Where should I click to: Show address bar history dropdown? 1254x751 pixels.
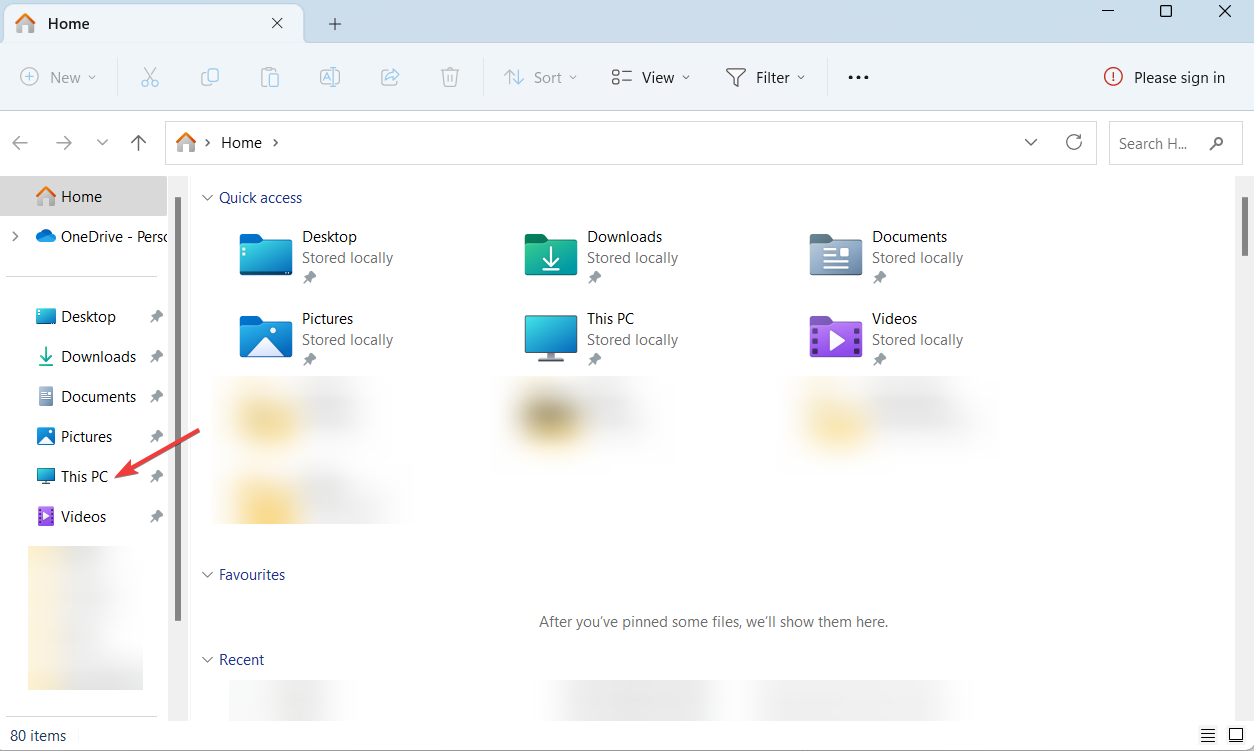tap(1031, 142)
